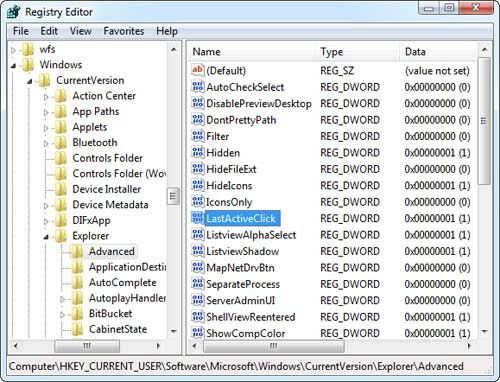
Task: Collapse the Explorer tree node
Action: pos(46,237)
